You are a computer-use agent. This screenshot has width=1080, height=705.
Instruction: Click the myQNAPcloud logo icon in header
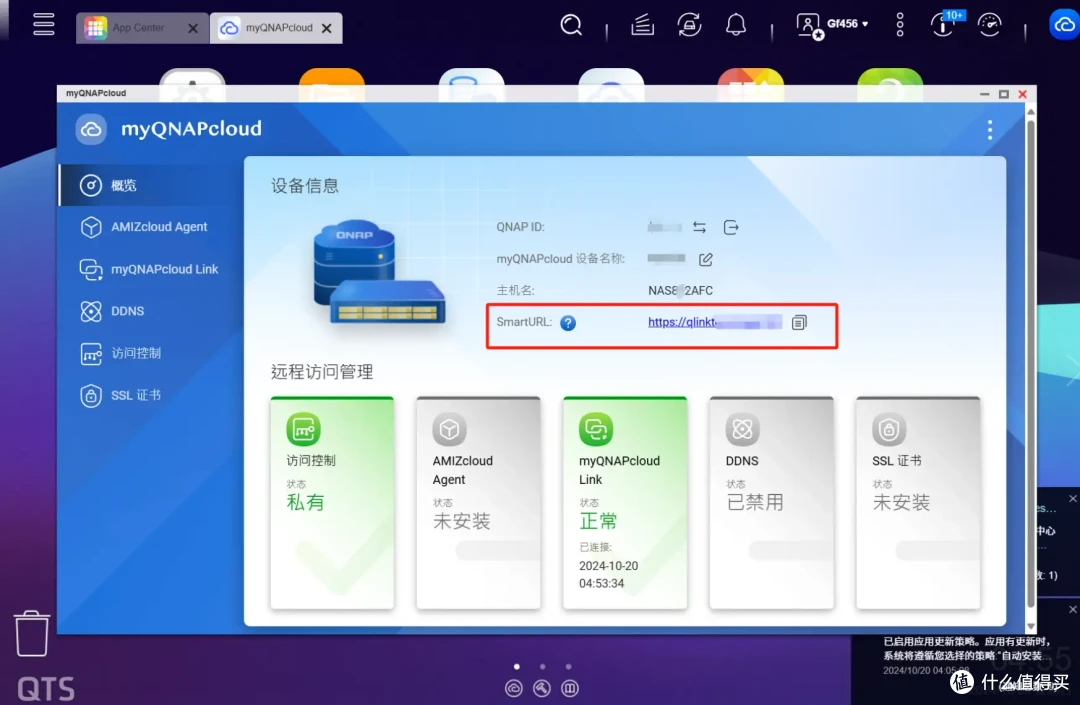(x=91, y=129)
